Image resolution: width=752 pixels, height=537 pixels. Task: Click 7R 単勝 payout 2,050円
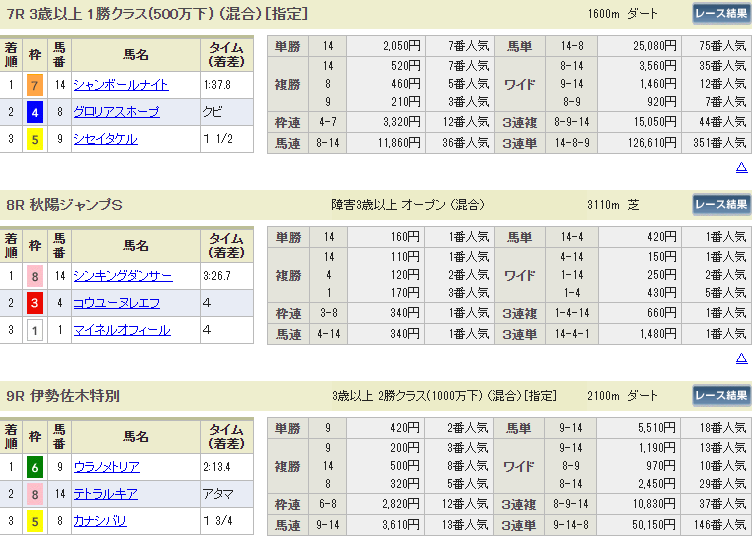click(x=402, y=46)
